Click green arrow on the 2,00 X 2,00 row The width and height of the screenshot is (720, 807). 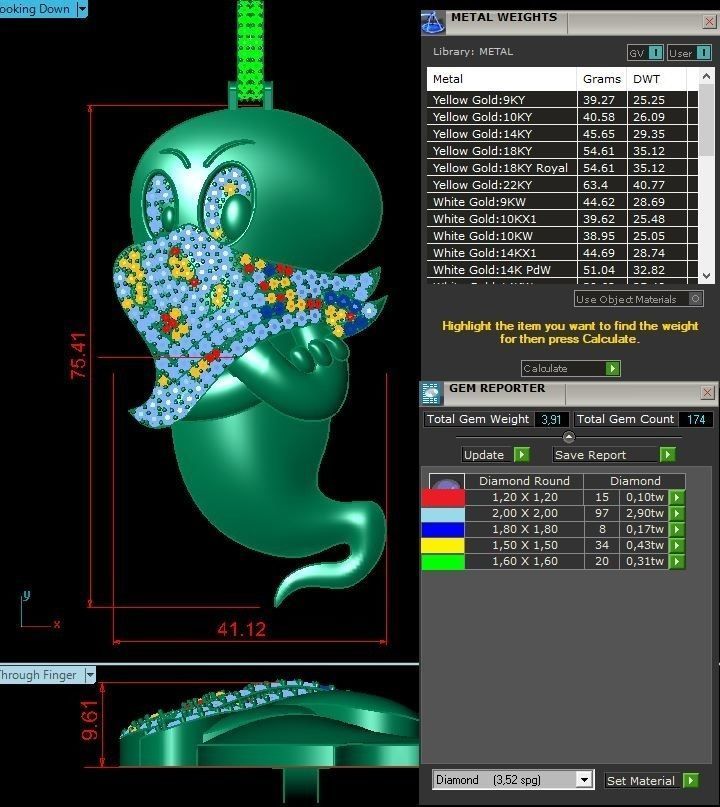coord(677,513)
